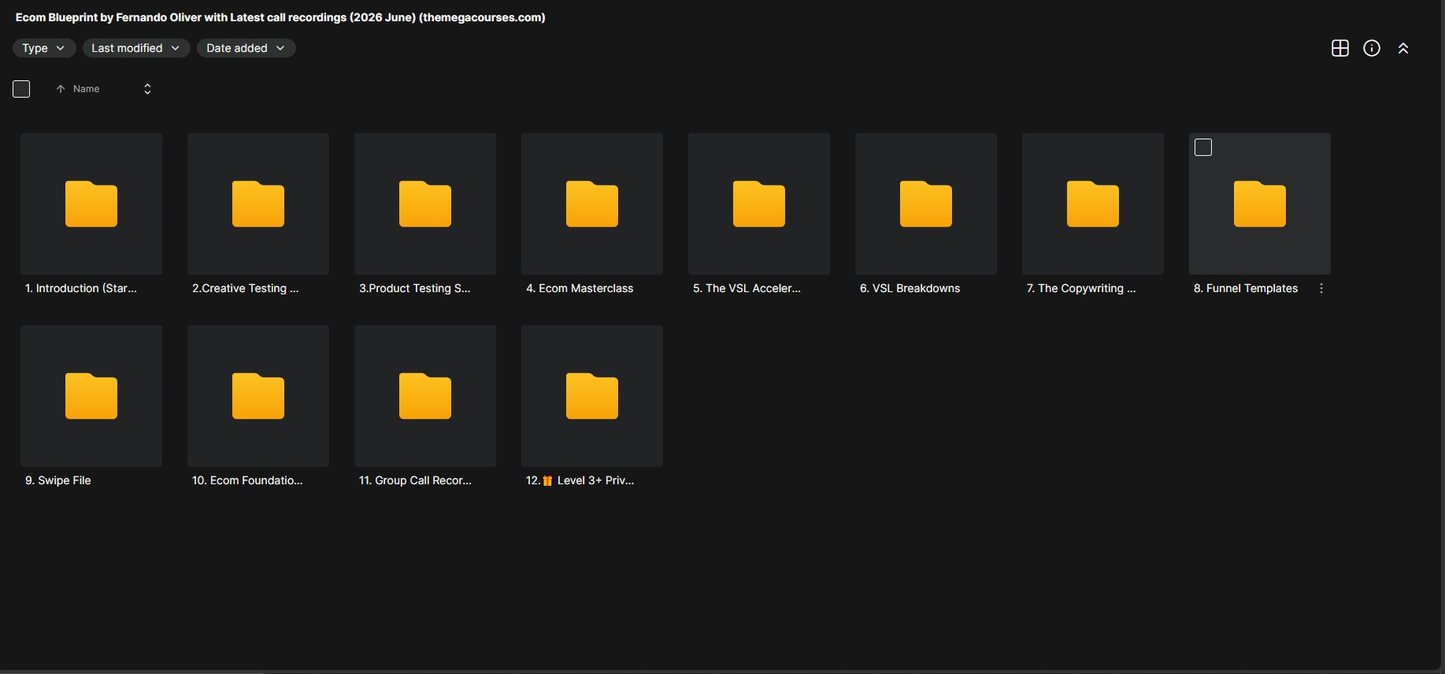Switch to grid layout view icon
The image size is (1445, 674).
coord(1340,48)
